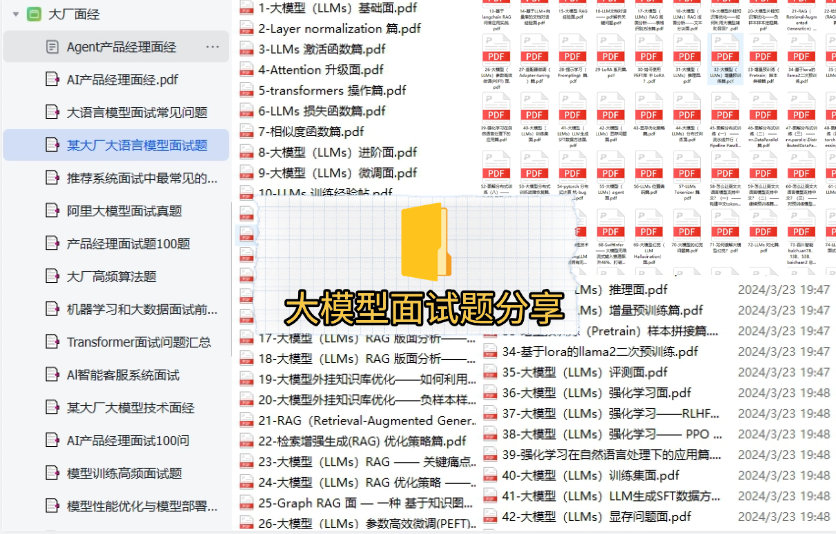The image size is (836, 534).
Task: Click the PDF icon for 5-transformers 操作篇.pdf
Action: (246, 91)
